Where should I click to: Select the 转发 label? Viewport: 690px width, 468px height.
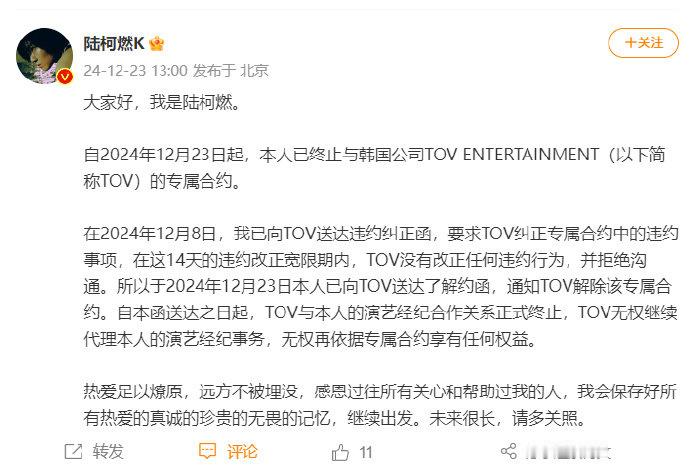(x=108, y=452)
